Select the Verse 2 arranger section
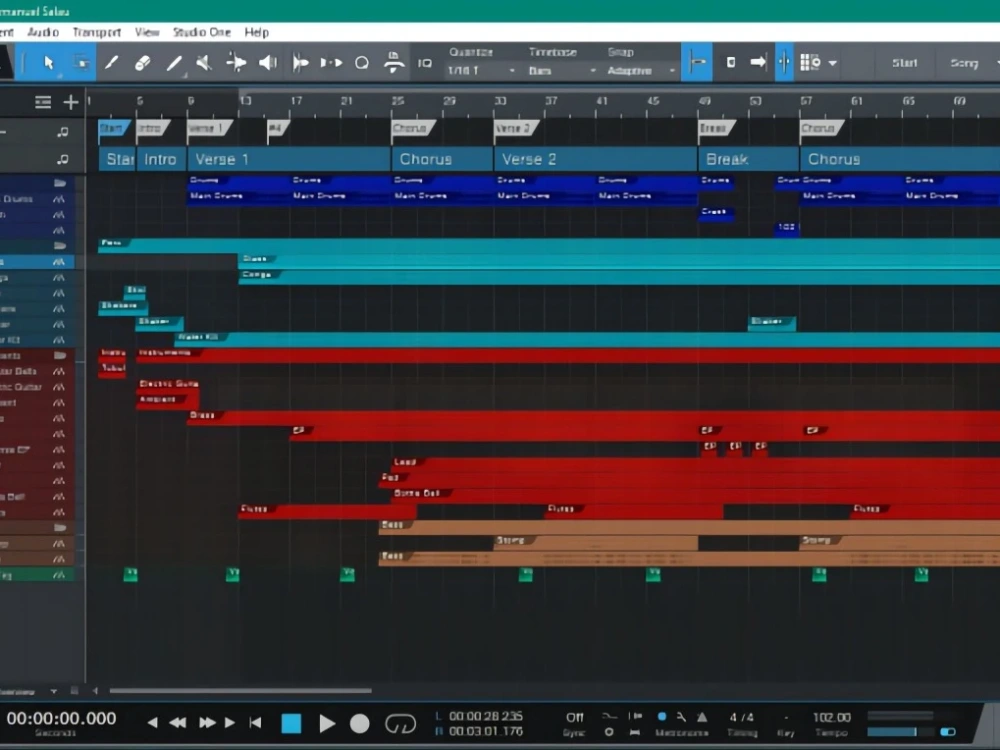 pos(595,159)
